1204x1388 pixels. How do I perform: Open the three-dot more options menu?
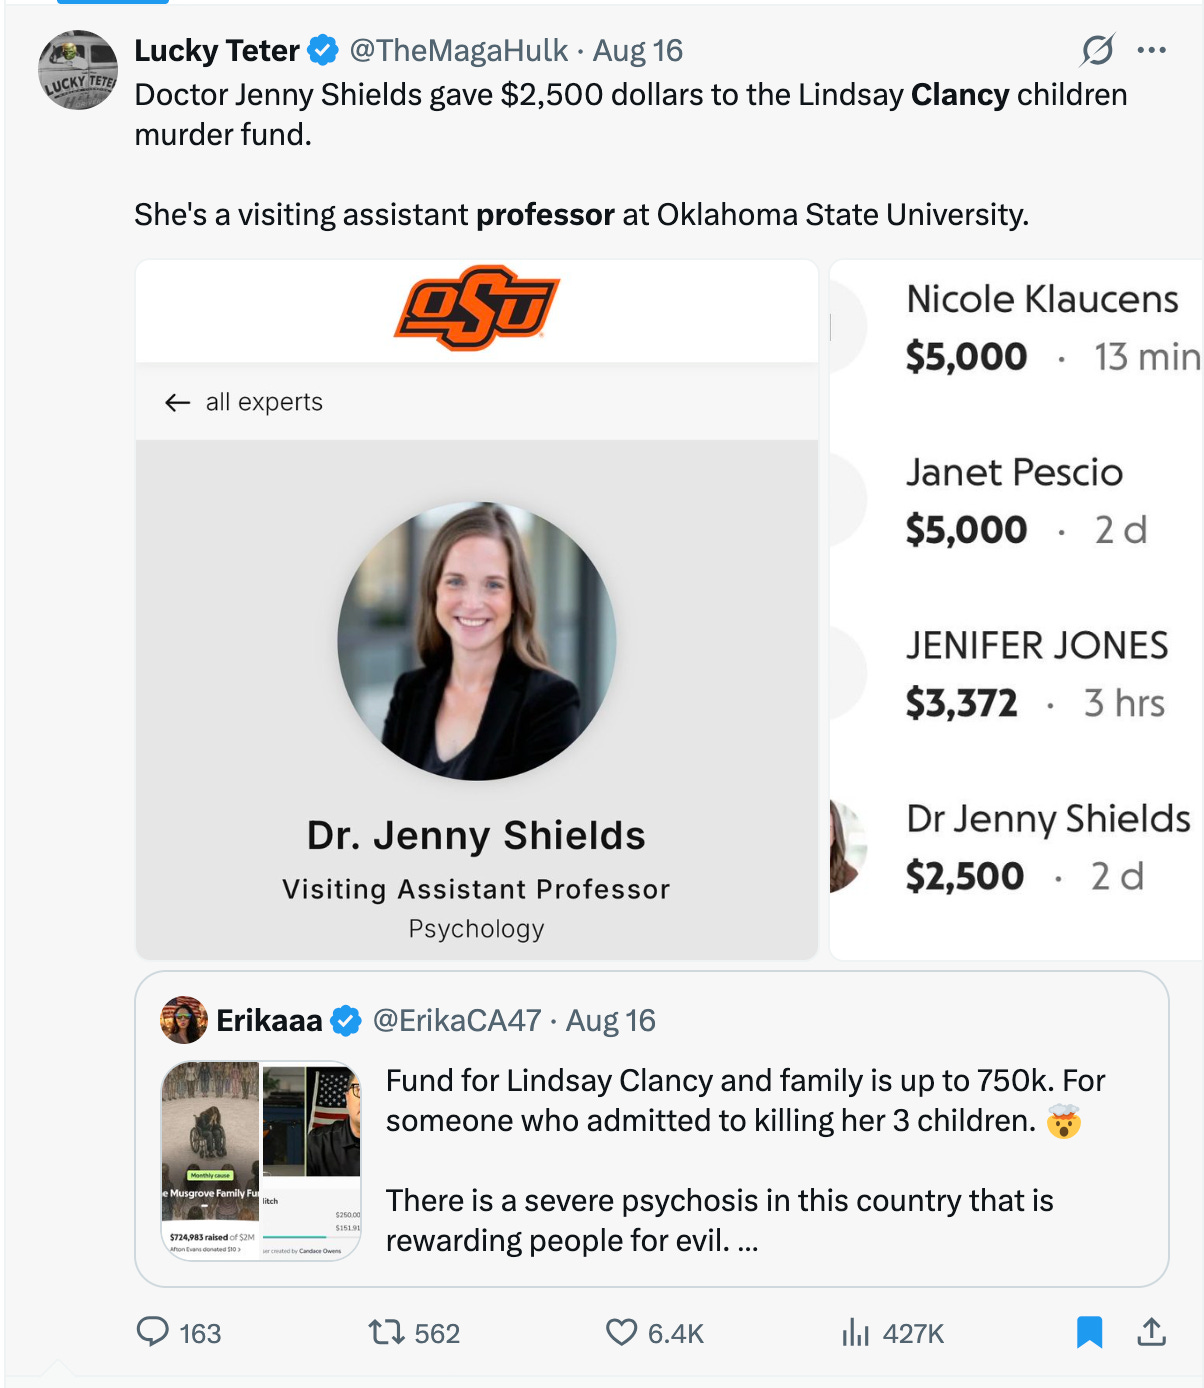pos(1152,50)
